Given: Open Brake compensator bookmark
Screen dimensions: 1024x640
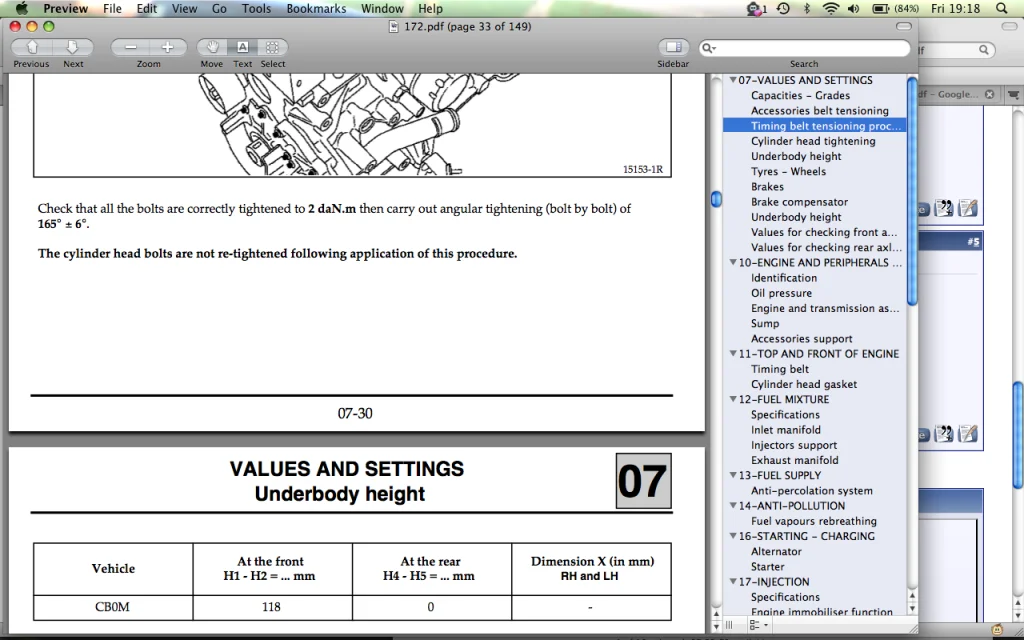Looking at the screenshot, I should [x=799, y=202].
